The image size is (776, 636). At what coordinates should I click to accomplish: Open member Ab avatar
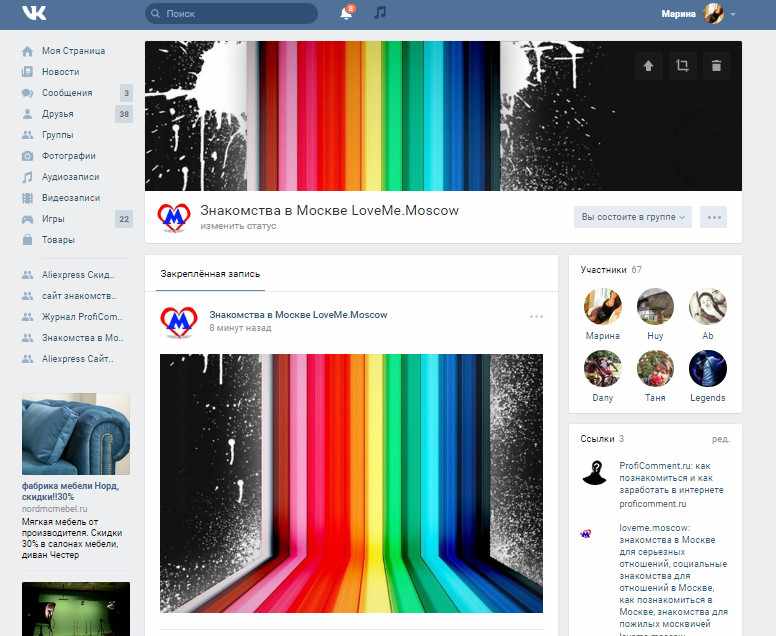coord(708,307)
